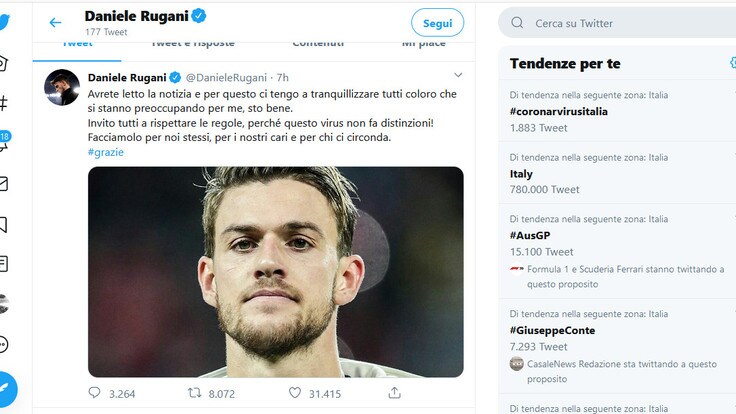
Task: Open the #GiuseppeConte trending topic
Action: 552,330
